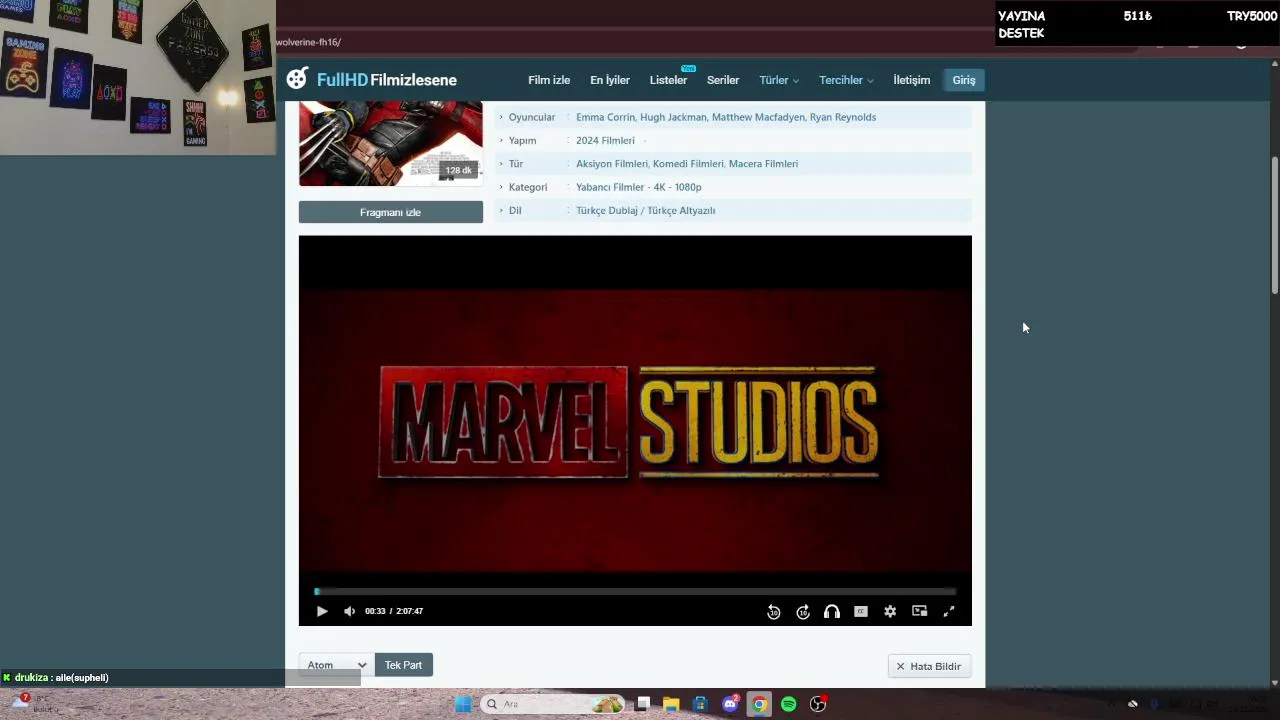The height and width of the screenshot is (720, 1280).
Task: Open the Seriler menu
Action: [723, 80]
